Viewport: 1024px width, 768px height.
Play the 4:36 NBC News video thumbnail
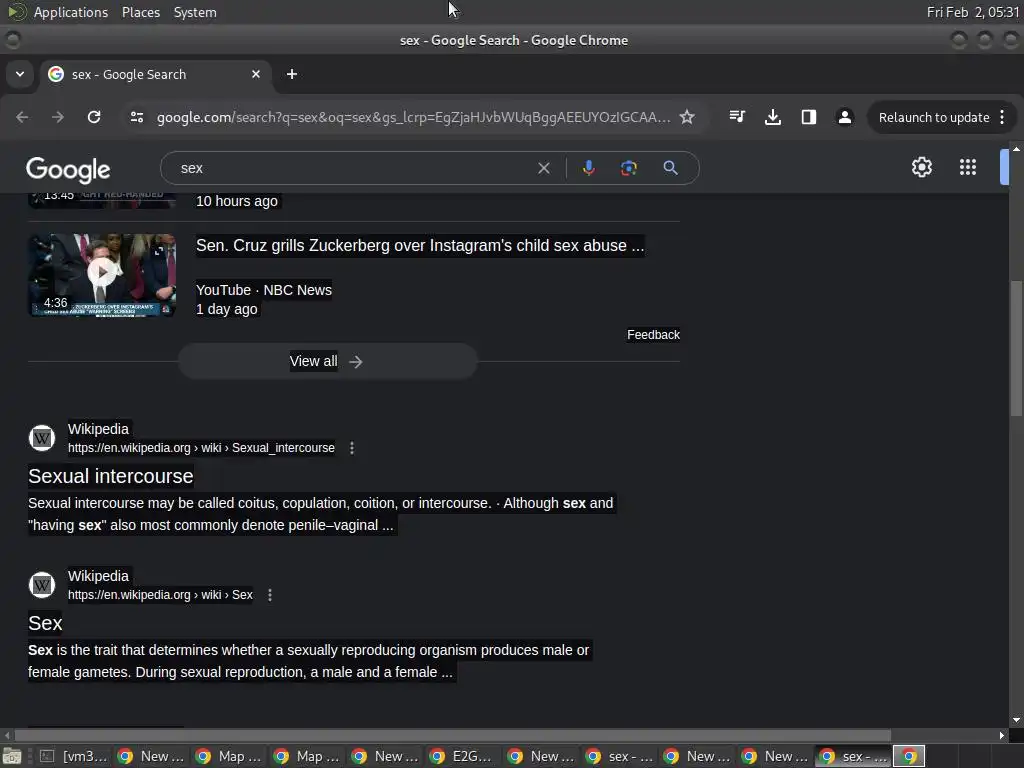pos(102,275)
